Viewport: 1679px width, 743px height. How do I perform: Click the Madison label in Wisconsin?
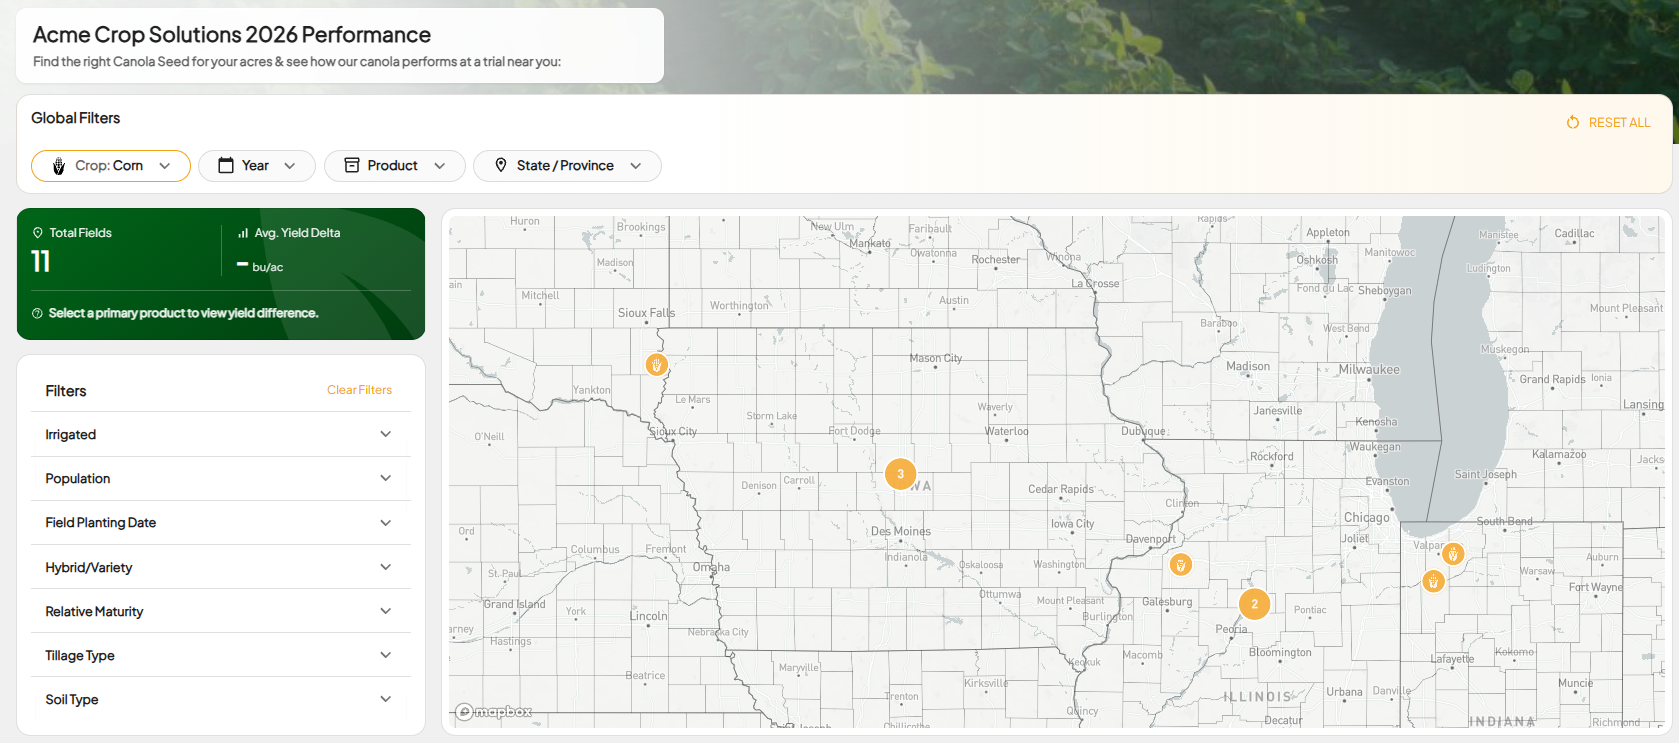click(1248, 366)
